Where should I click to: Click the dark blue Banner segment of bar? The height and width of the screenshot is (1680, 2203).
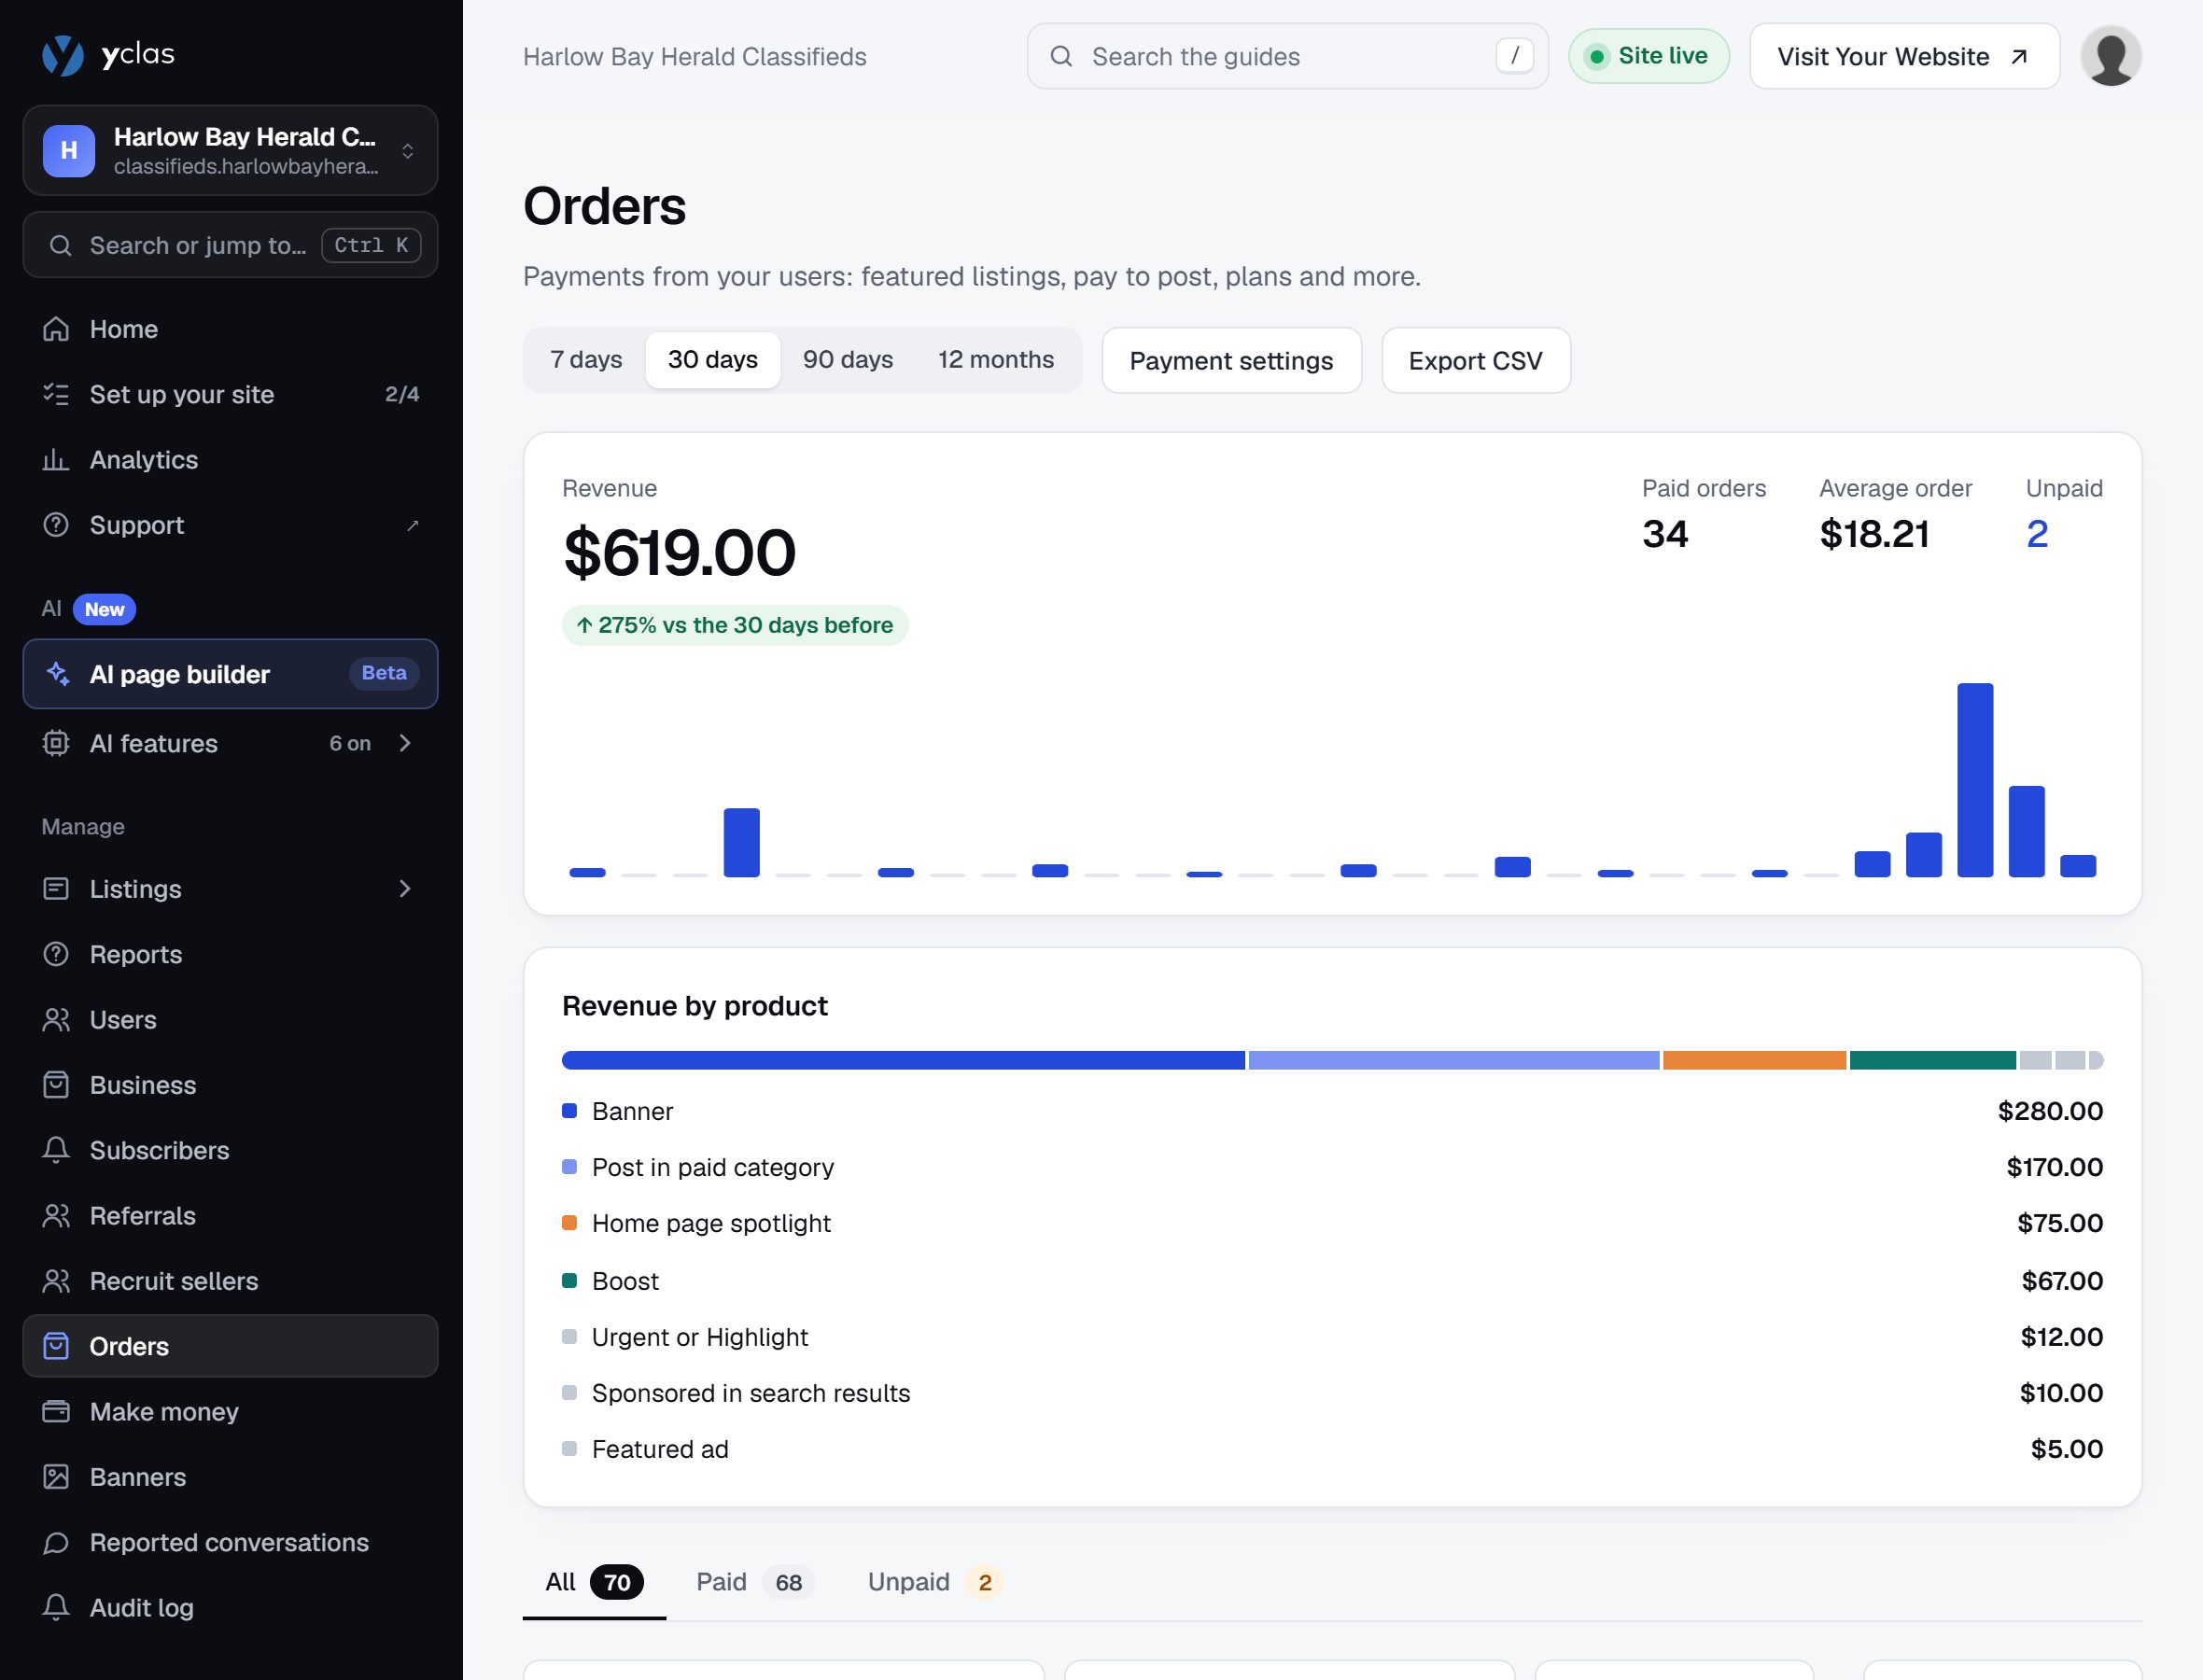tap(903, 1060)
